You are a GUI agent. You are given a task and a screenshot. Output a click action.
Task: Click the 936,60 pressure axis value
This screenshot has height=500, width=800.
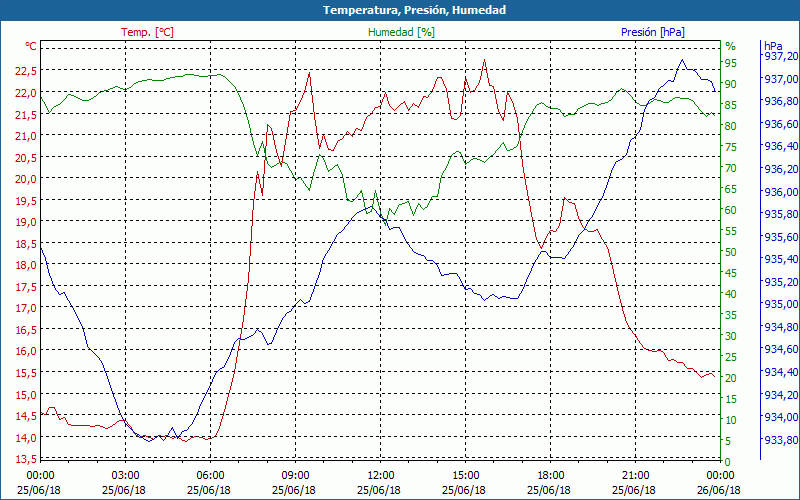[780, 124]
